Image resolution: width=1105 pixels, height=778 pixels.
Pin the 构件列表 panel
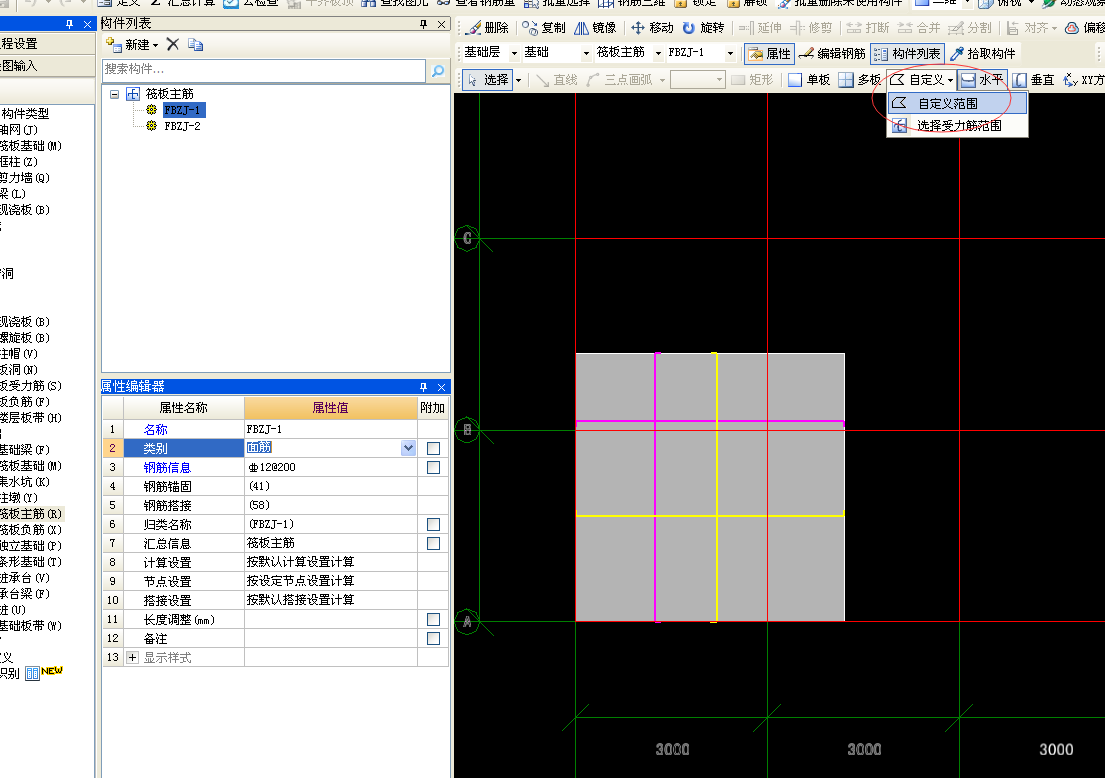tap(424, 24)
